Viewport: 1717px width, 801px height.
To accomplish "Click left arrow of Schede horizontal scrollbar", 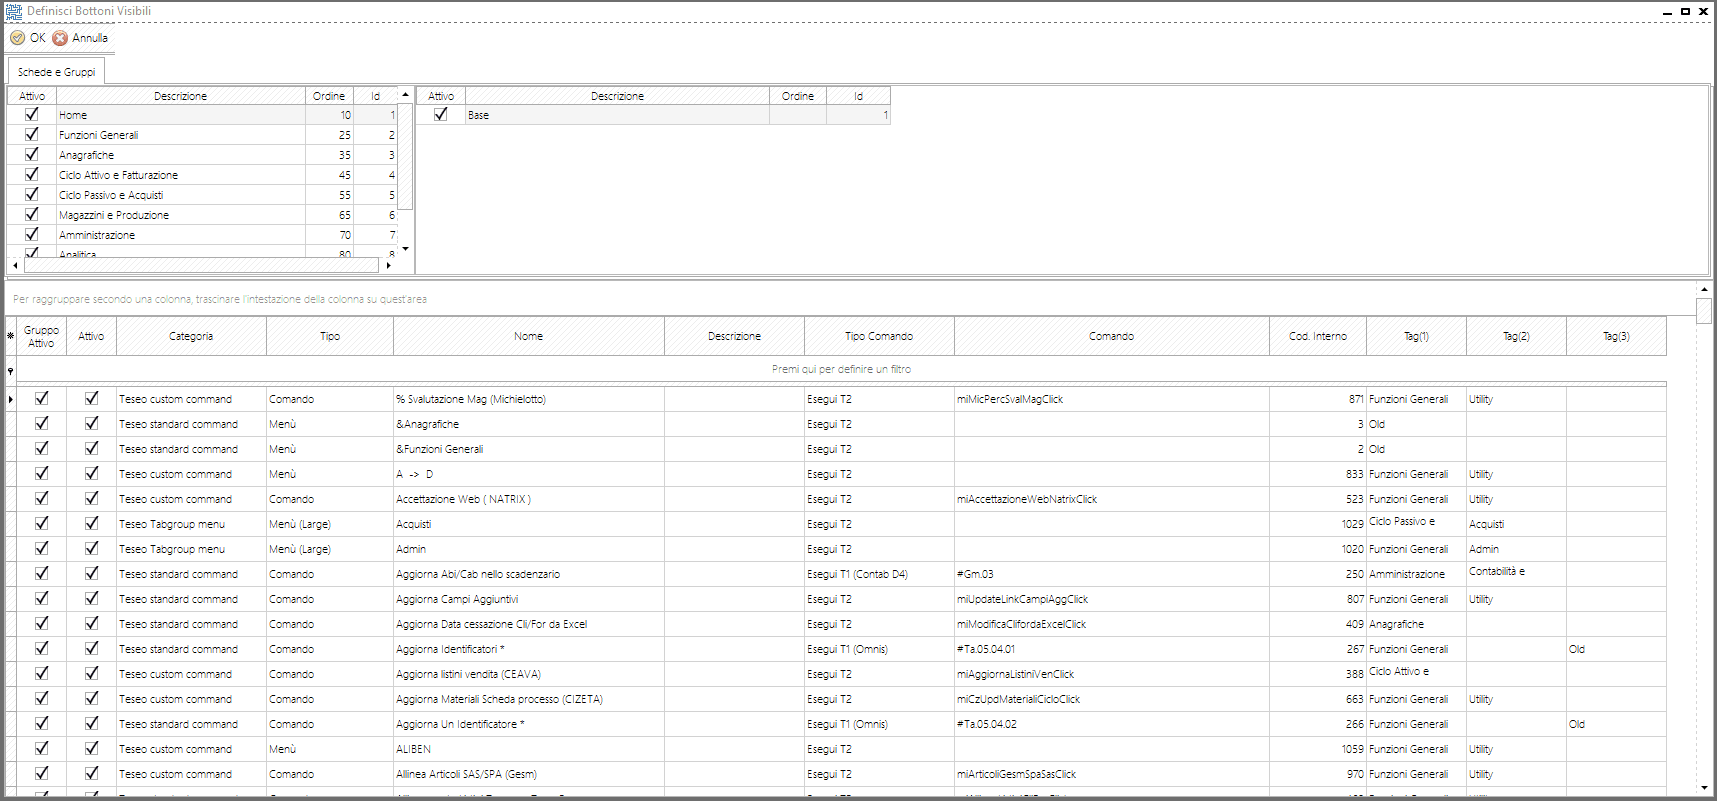I will [x=15, y=265].
